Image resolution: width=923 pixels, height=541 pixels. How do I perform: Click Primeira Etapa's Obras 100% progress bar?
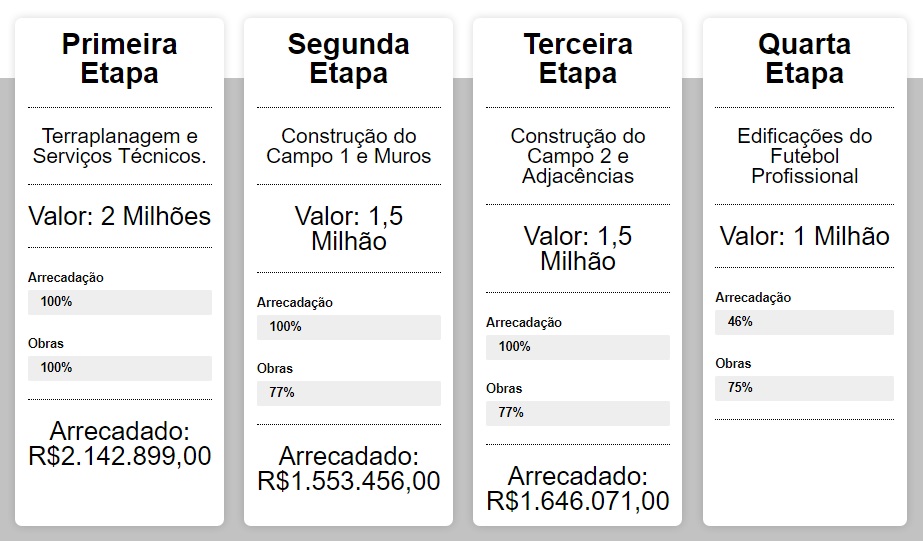120,368
